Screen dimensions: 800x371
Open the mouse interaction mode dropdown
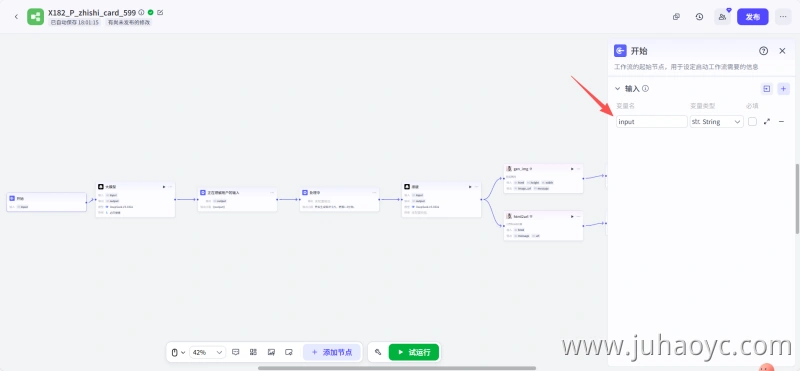(x=178, y=352)
